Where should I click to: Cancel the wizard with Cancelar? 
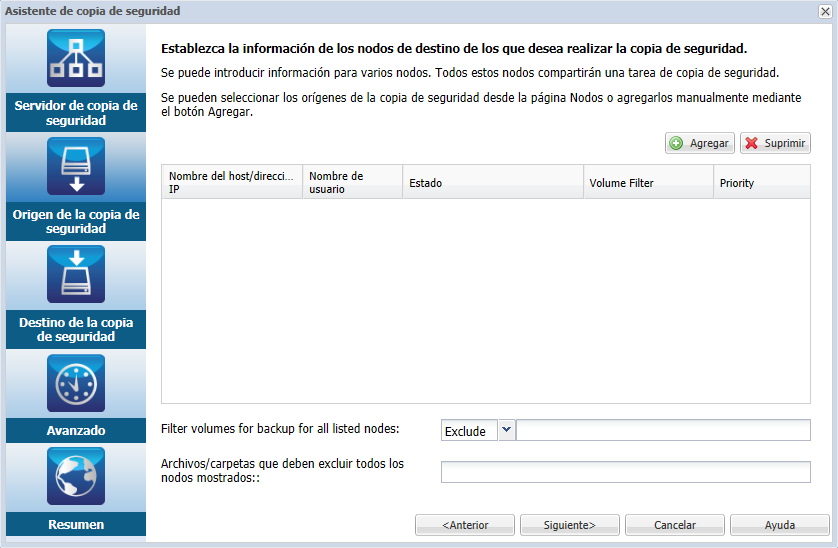675,525
